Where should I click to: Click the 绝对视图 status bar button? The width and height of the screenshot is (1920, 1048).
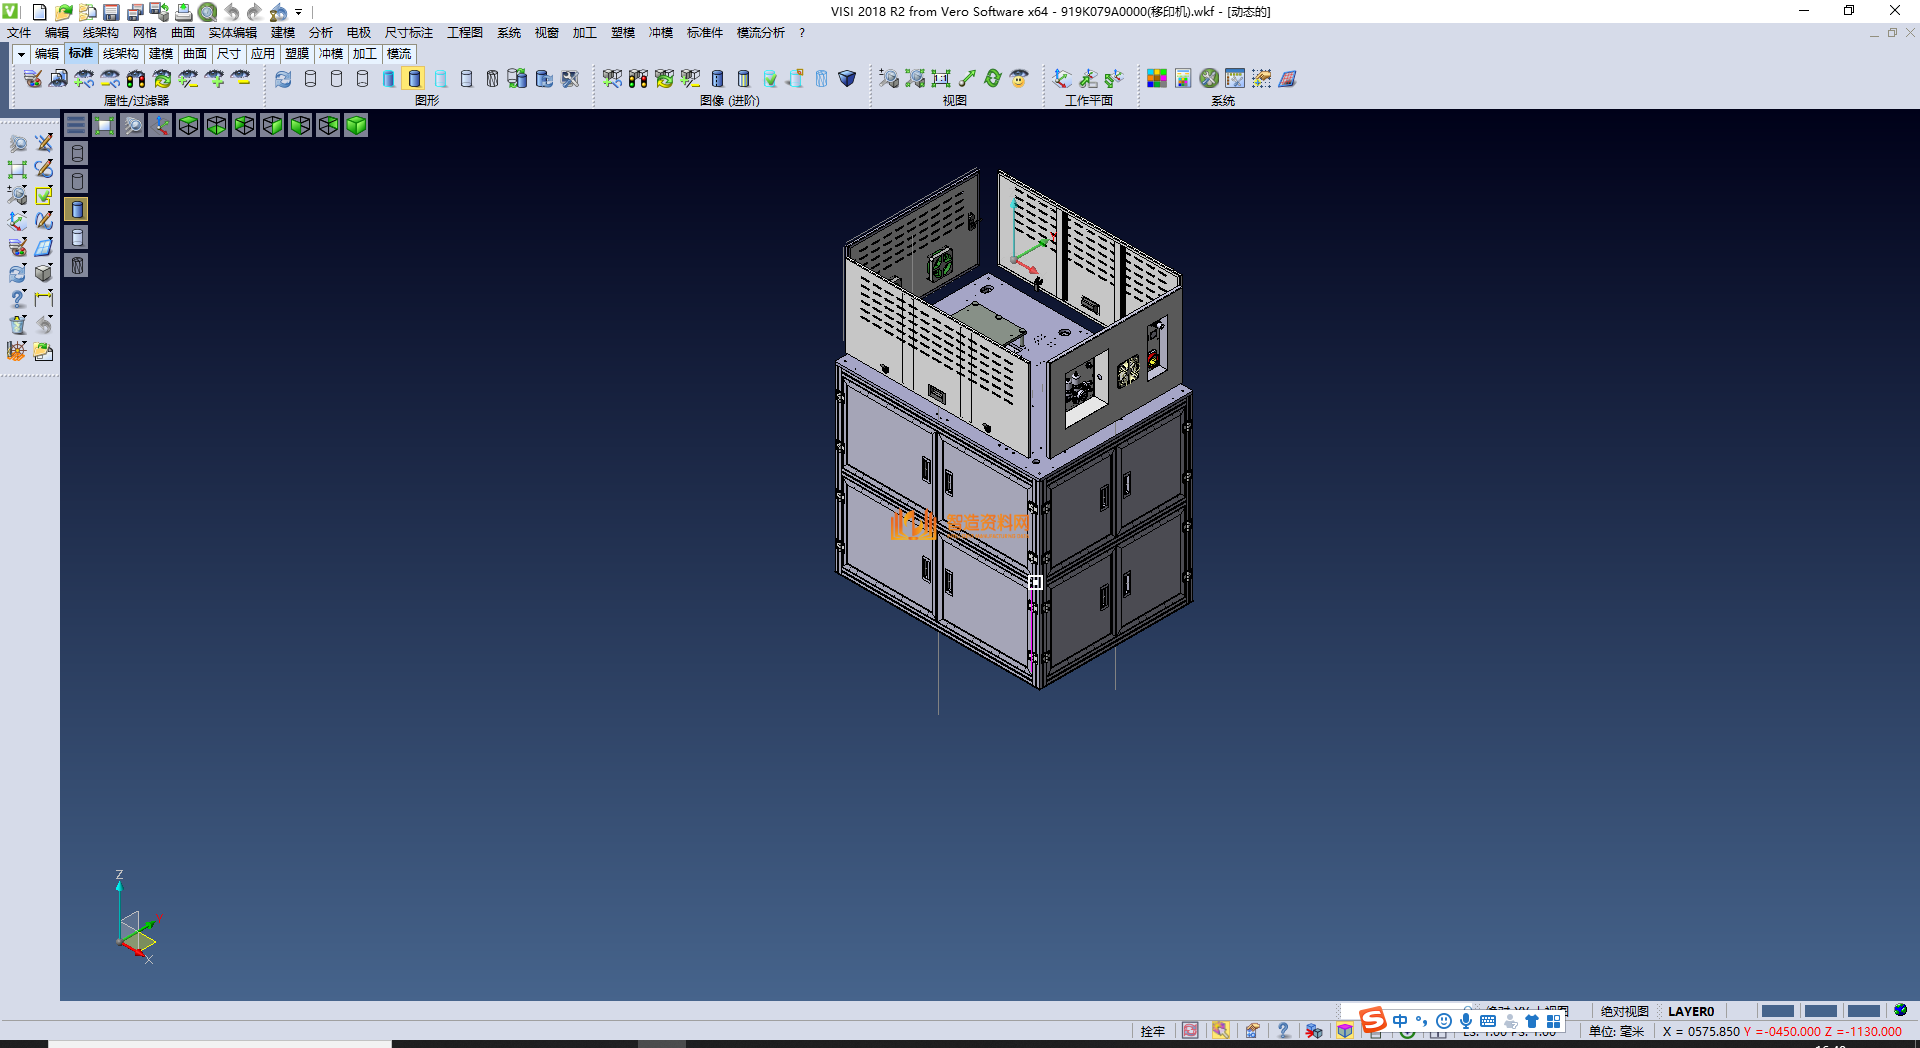1624,1011
